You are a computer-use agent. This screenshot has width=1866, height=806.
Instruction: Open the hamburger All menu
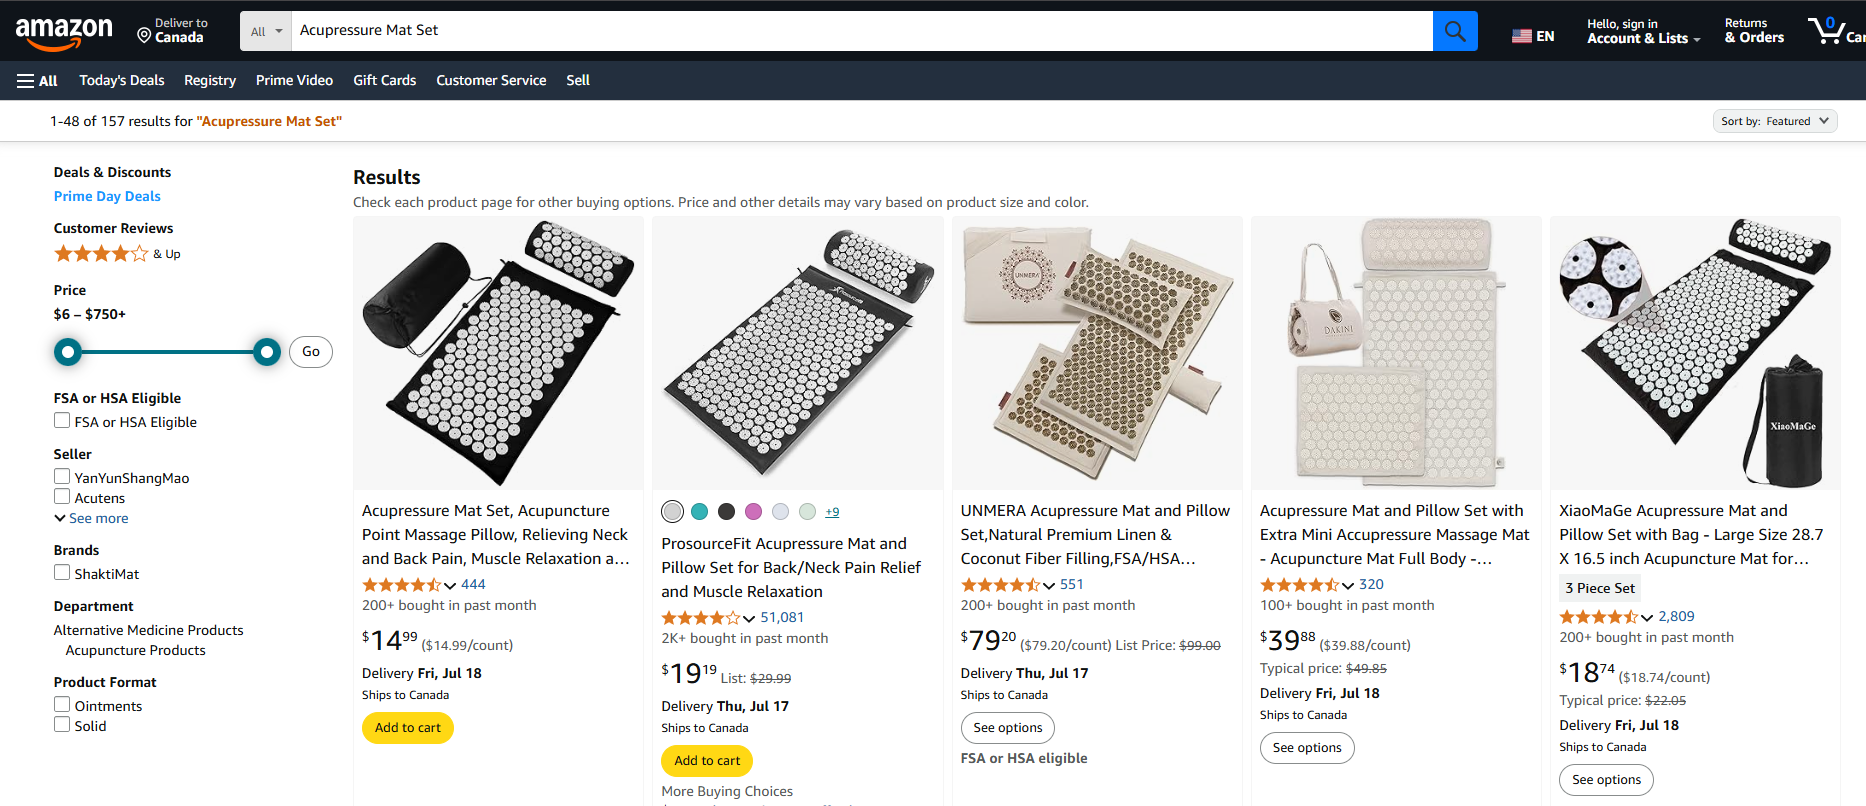click(x=37, y=81)
